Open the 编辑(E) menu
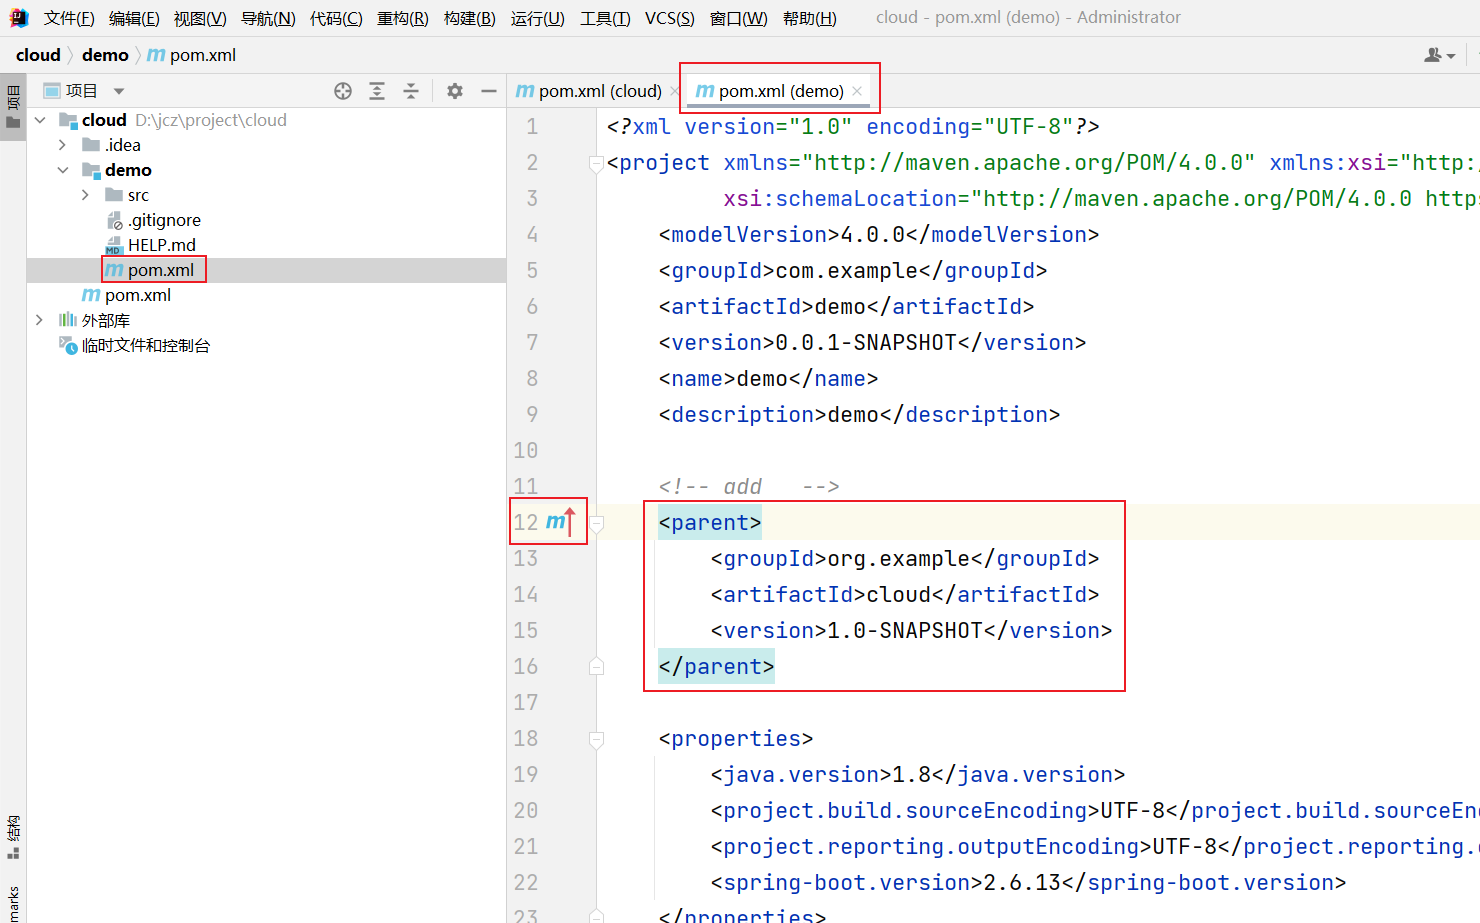This screenshot has height=923, width=1480. click(x=134, y=18)
